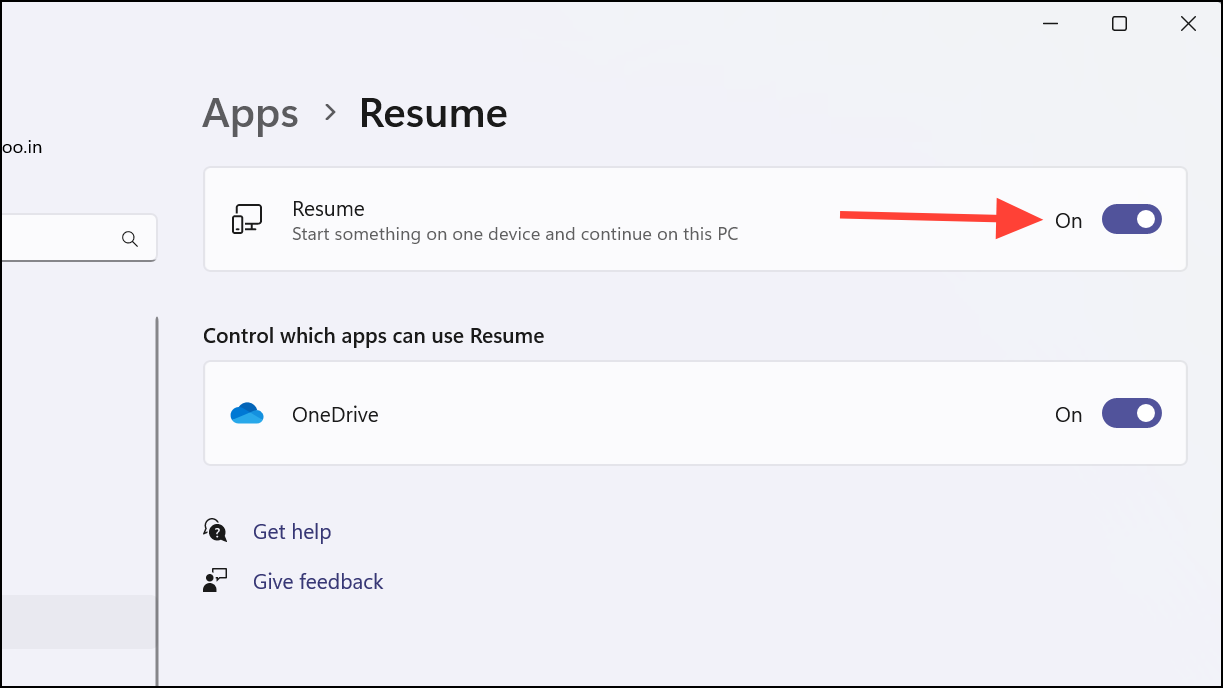Click the OneDrive cloud icon
Image resolution: width=1223 pixels, height=688 pixels.
[x=247, y=413]
